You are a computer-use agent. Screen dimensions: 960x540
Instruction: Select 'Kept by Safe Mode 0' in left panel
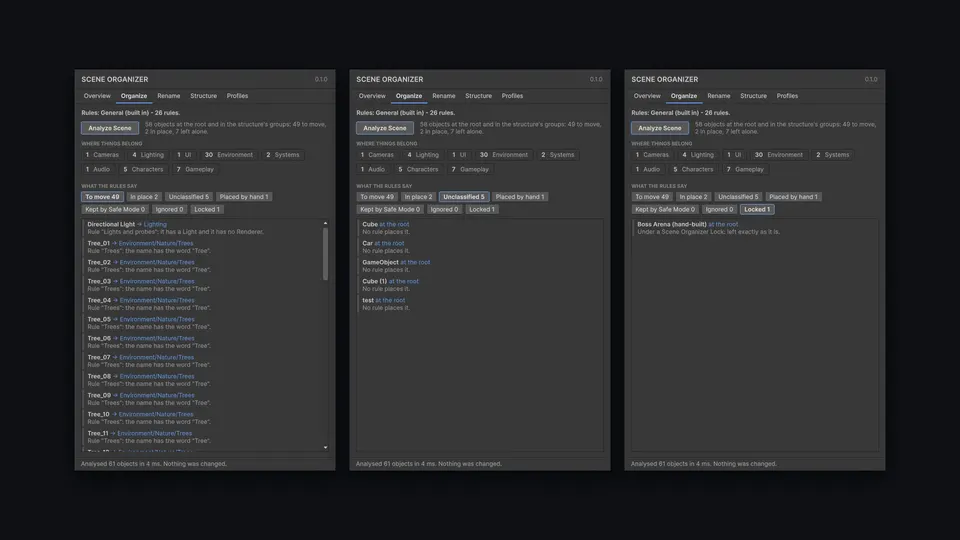[x=115, y=209]
